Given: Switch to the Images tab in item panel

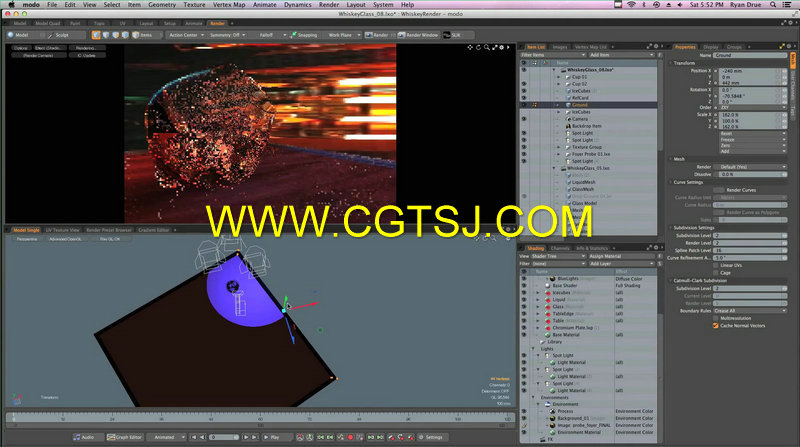Looking at the screenshot, I should 560,47.
